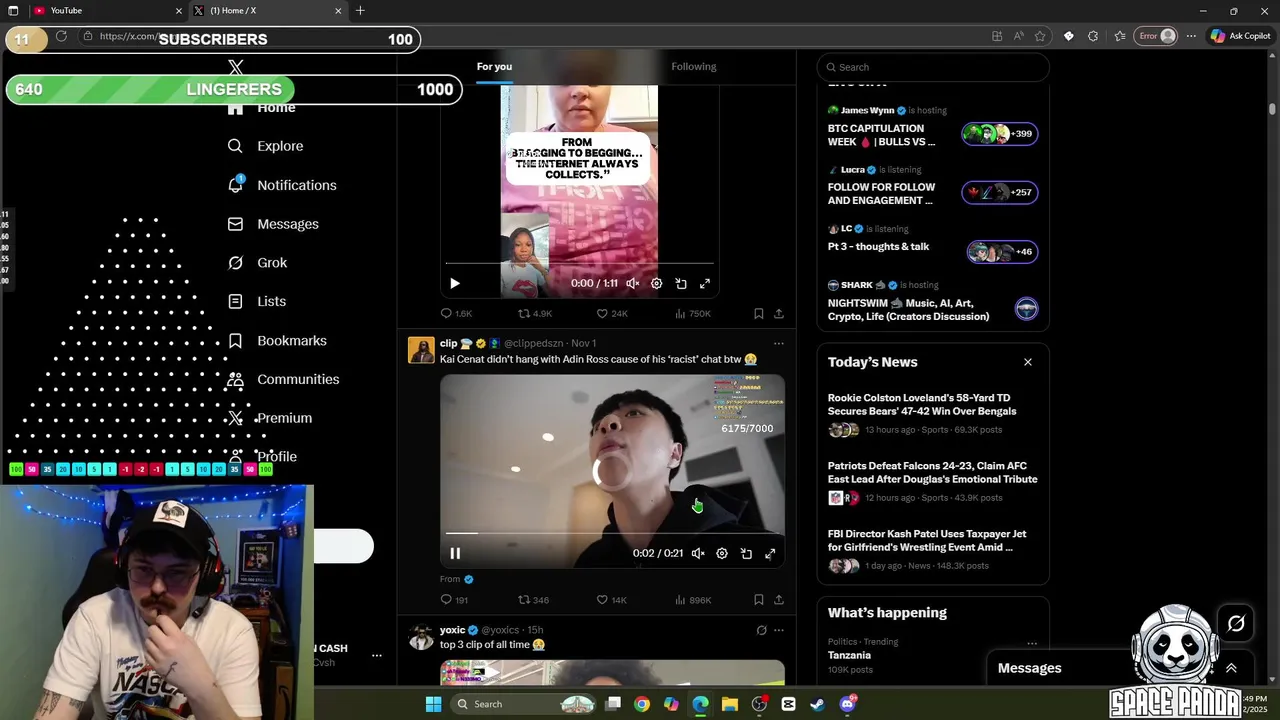Open video settings gear on 1:11 video

tap(657, 284)
